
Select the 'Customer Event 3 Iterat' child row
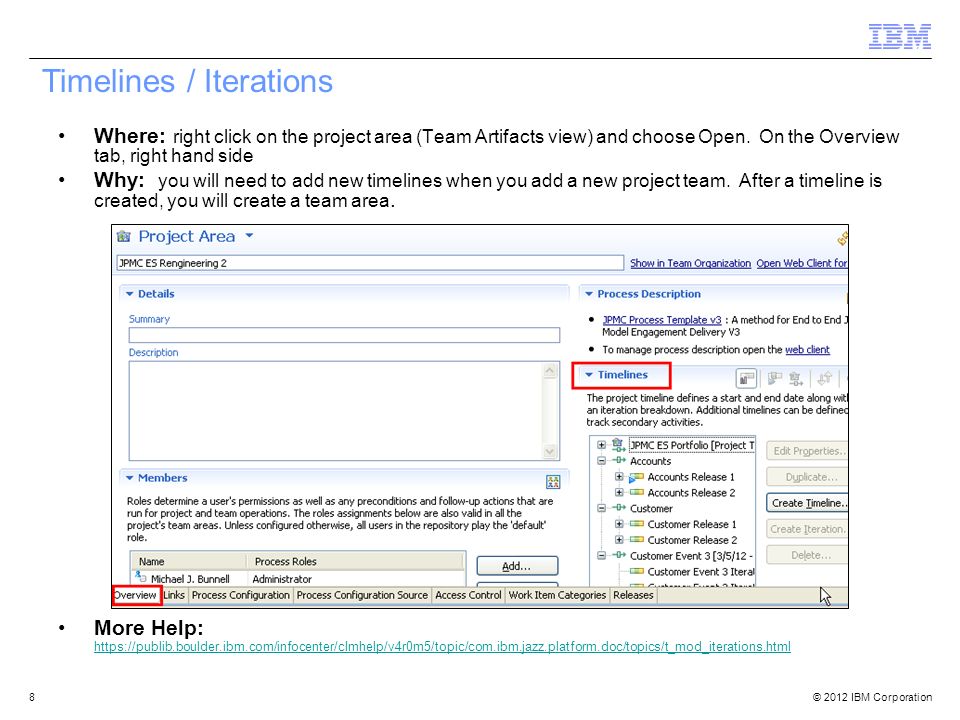tap(701, 572)
